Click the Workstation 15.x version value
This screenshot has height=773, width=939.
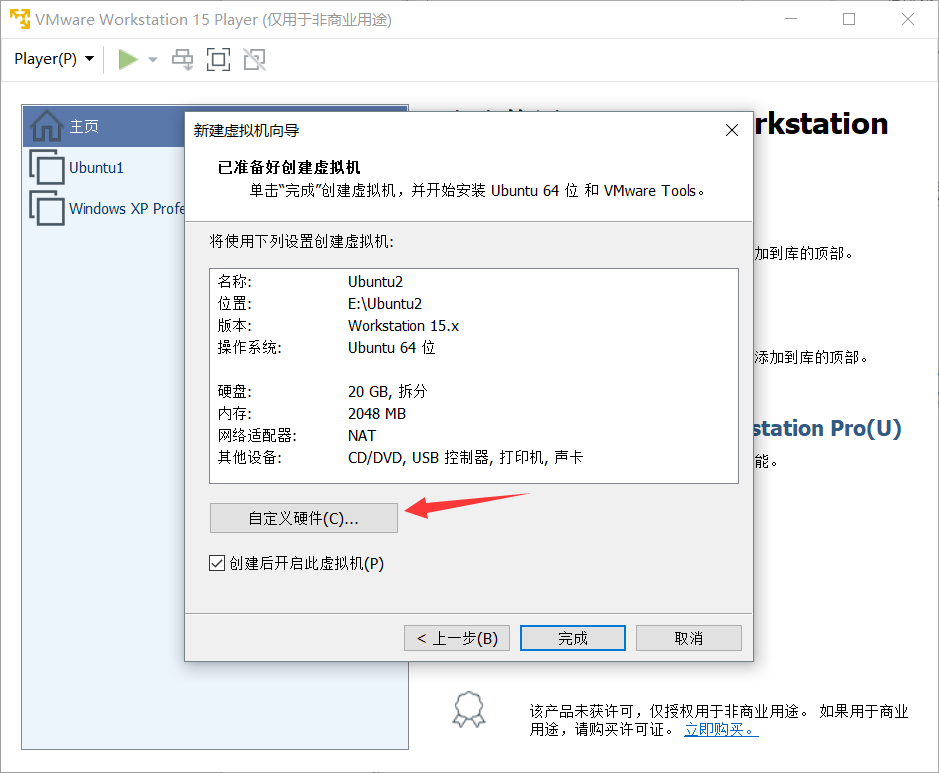coord(404,326)
